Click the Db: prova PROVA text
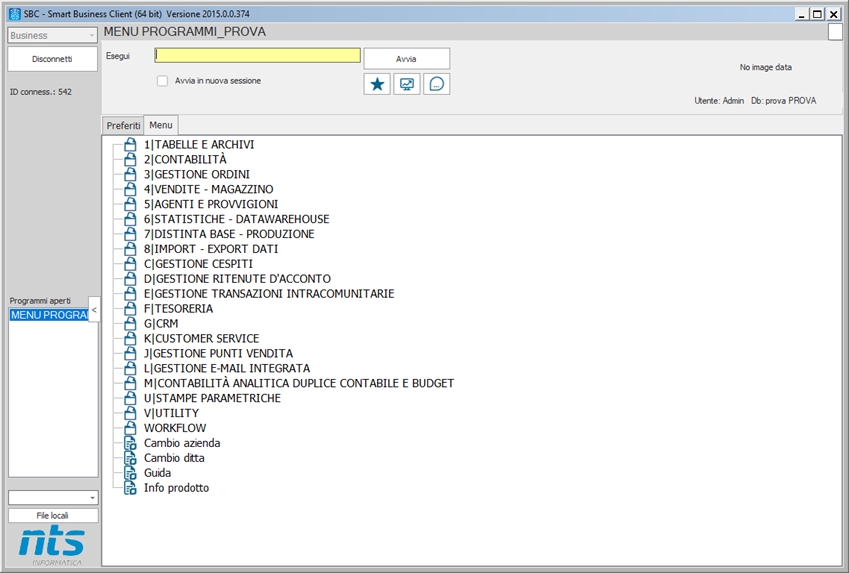 (x=783, y=101)
